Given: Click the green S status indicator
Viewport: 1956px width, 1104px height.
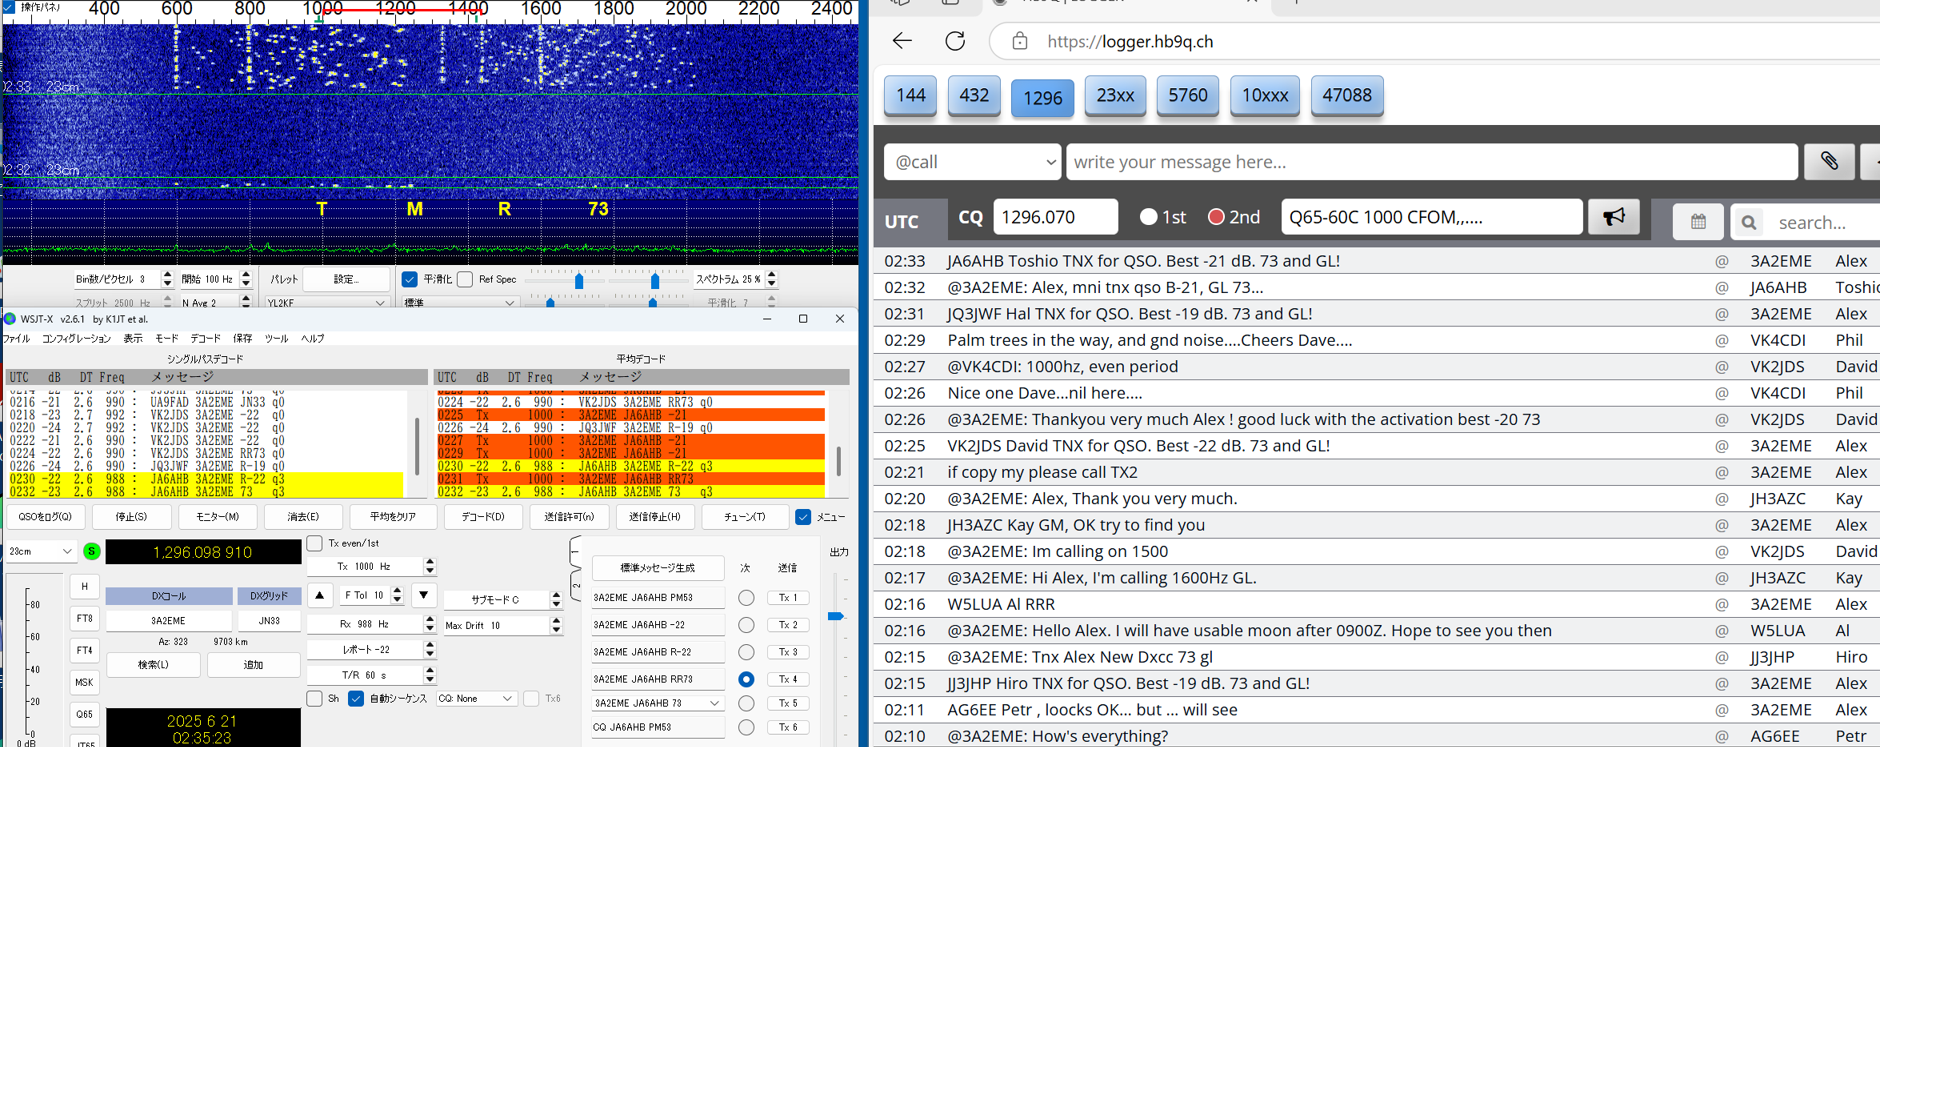Looking at the screenshot, I should 91,551.
